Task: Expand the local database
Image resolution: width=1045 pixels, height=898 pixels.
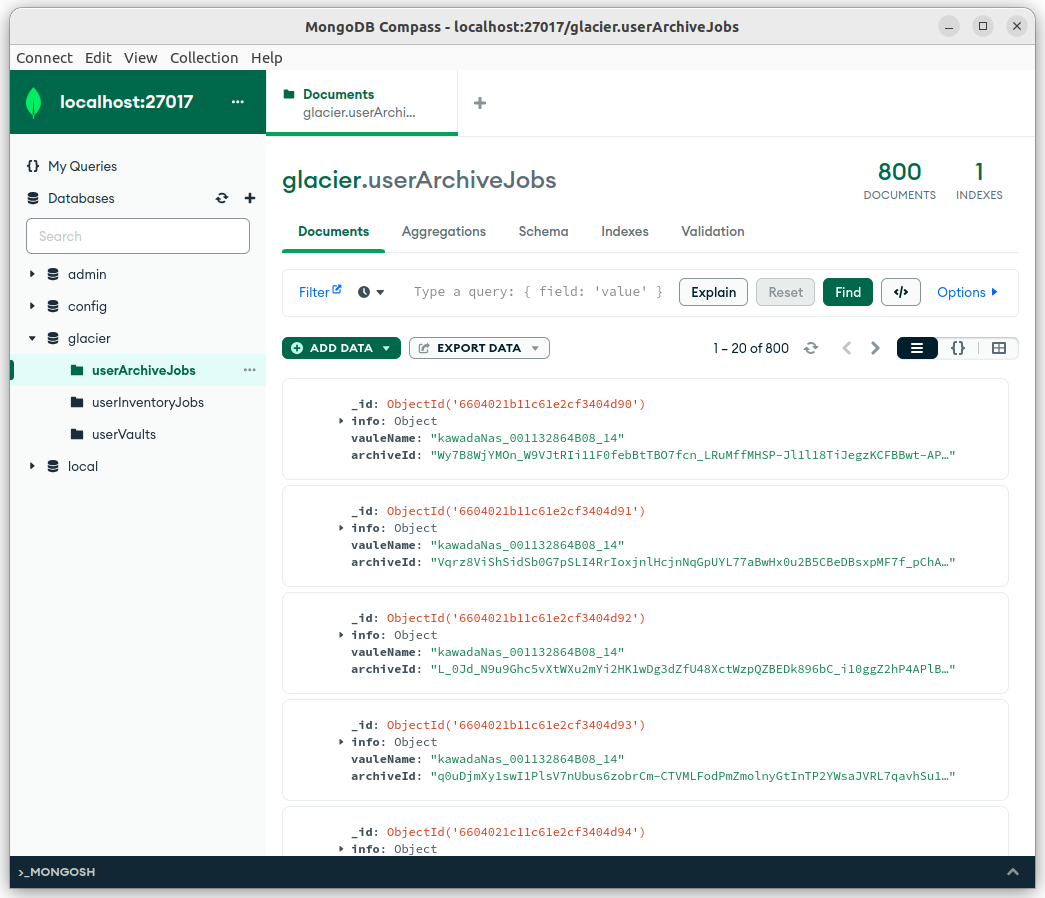Action: (31, 466)
